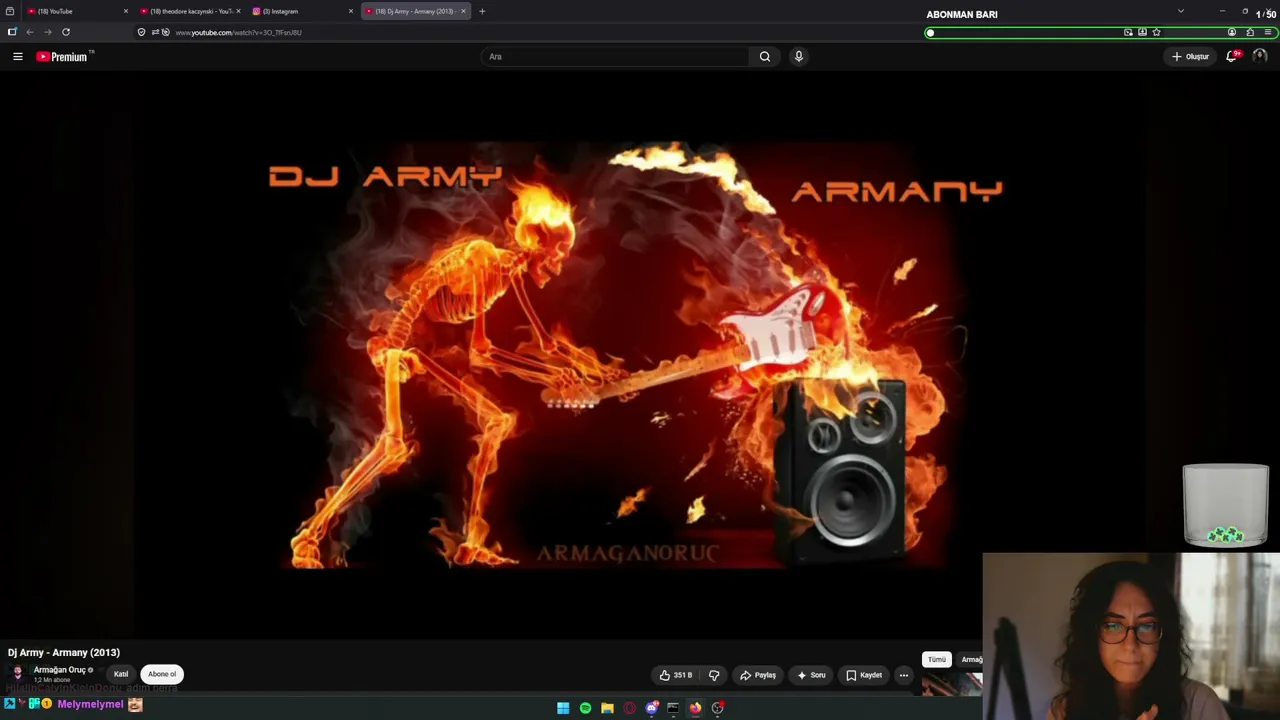
Task: Switch to the Instagram tab
Action: pos(304,11)
